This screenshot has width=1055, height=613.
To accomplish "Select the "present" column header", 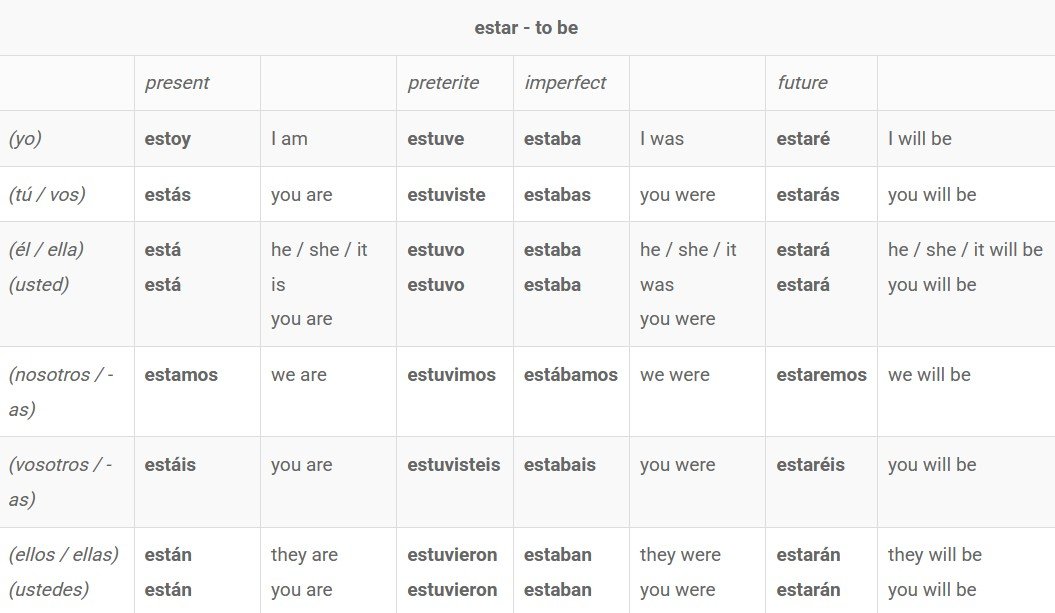I will coord(177,83).
